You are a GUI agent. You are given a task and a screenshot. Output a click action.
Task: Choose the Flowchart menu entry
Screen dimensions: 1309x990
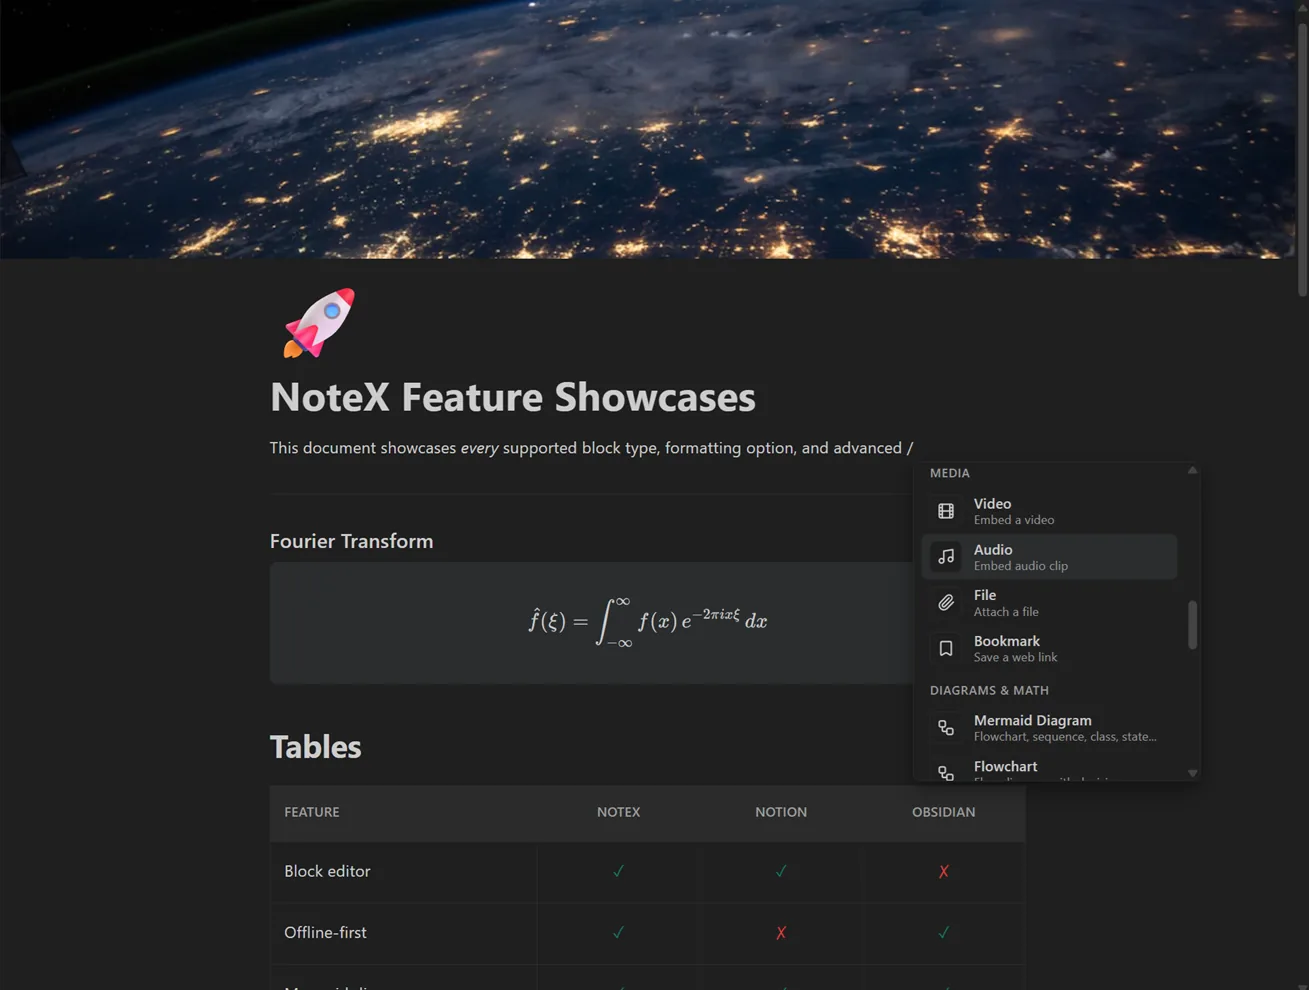coord(1049,768)
